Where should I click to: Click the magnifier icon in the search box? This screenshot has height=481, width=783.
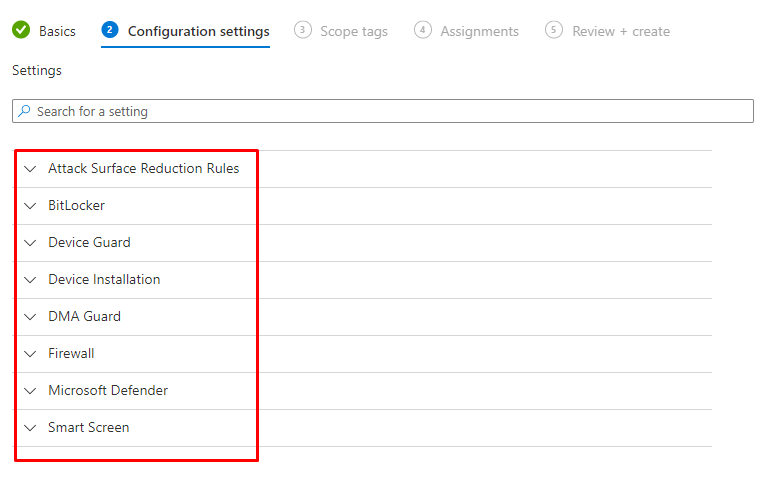point(25,111)
